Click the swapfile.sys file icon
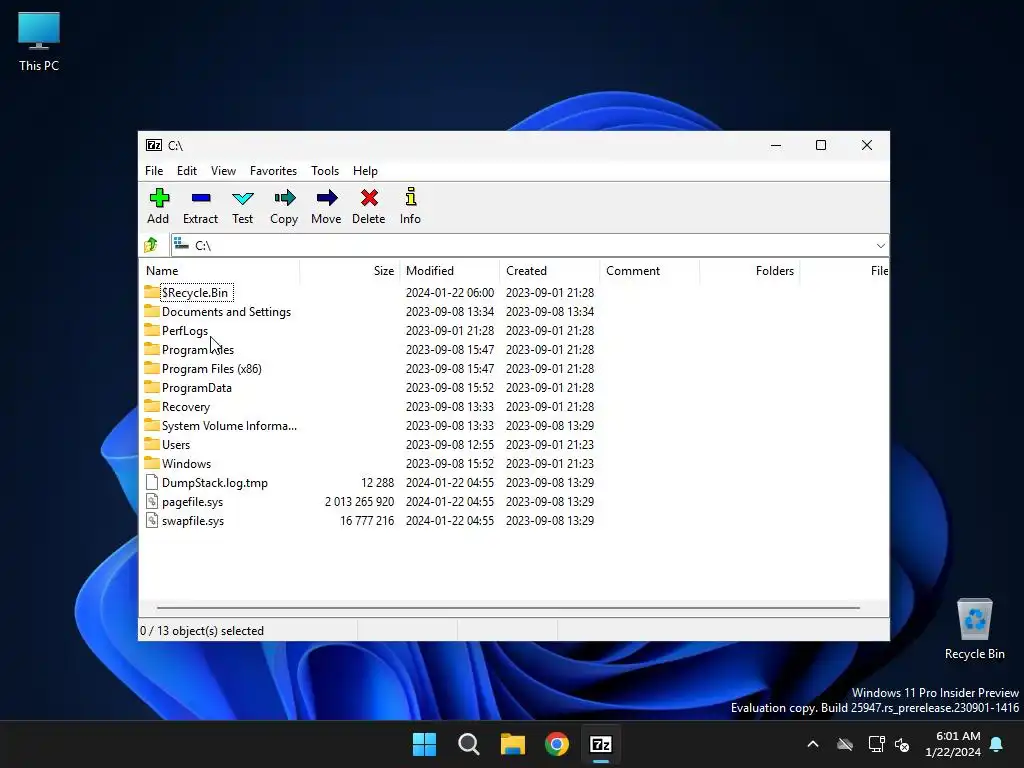Image resolution: width=1024 pixels, height=768 pixels. tap(152, 520)
